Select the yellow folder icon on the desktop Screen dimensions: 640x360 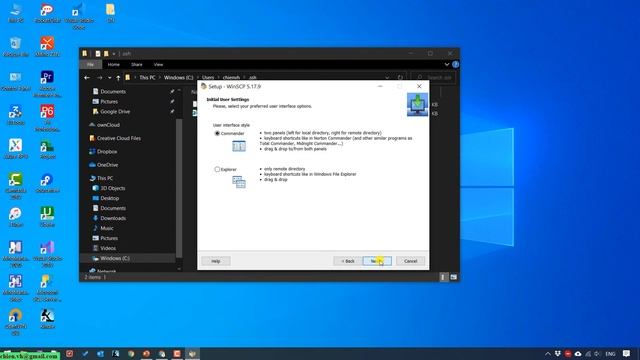pyautogui.click(x=110, y=12)
